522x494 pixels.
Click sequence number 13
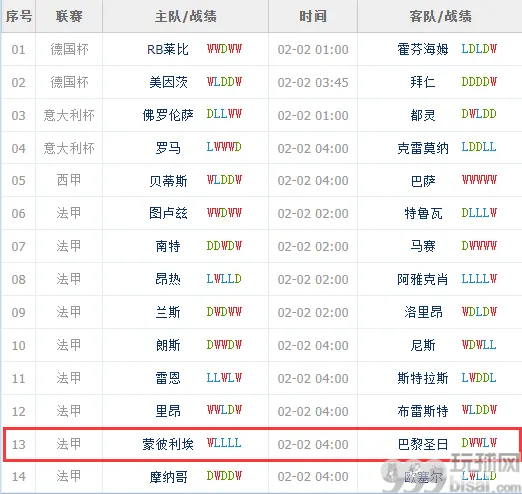[19, 444]
